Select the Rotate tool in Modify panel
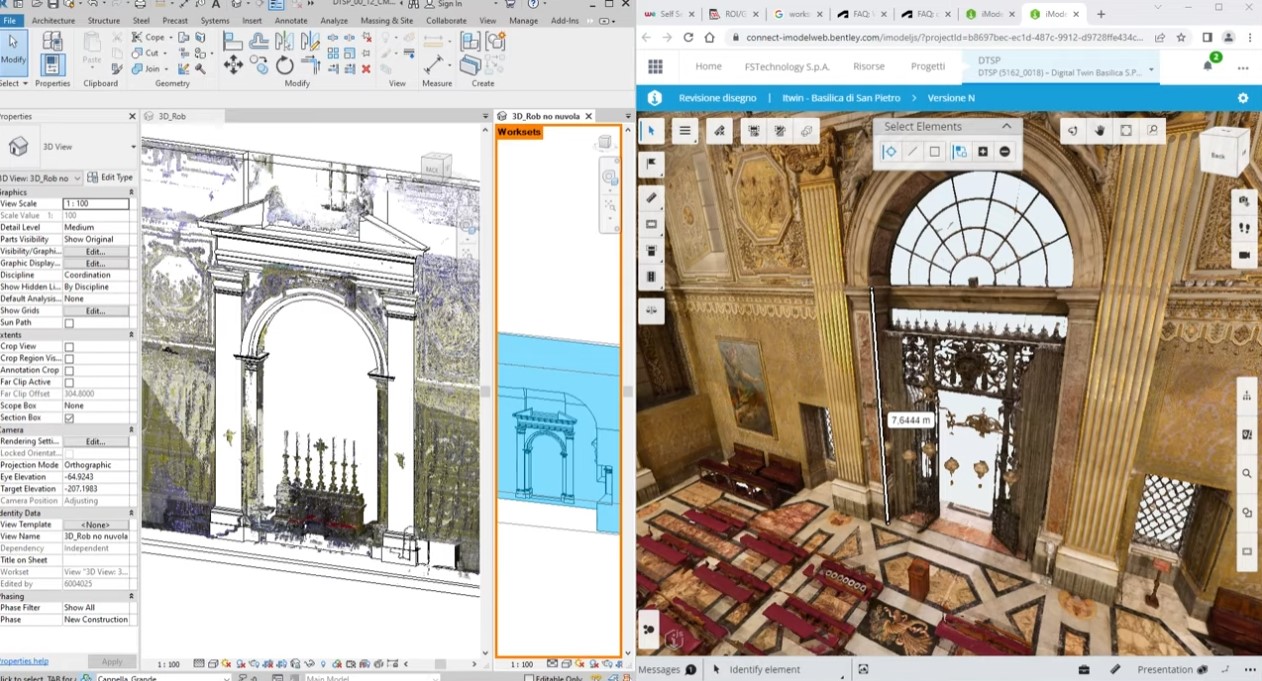This screenshot has width=1262, height=681. (285, 65)
